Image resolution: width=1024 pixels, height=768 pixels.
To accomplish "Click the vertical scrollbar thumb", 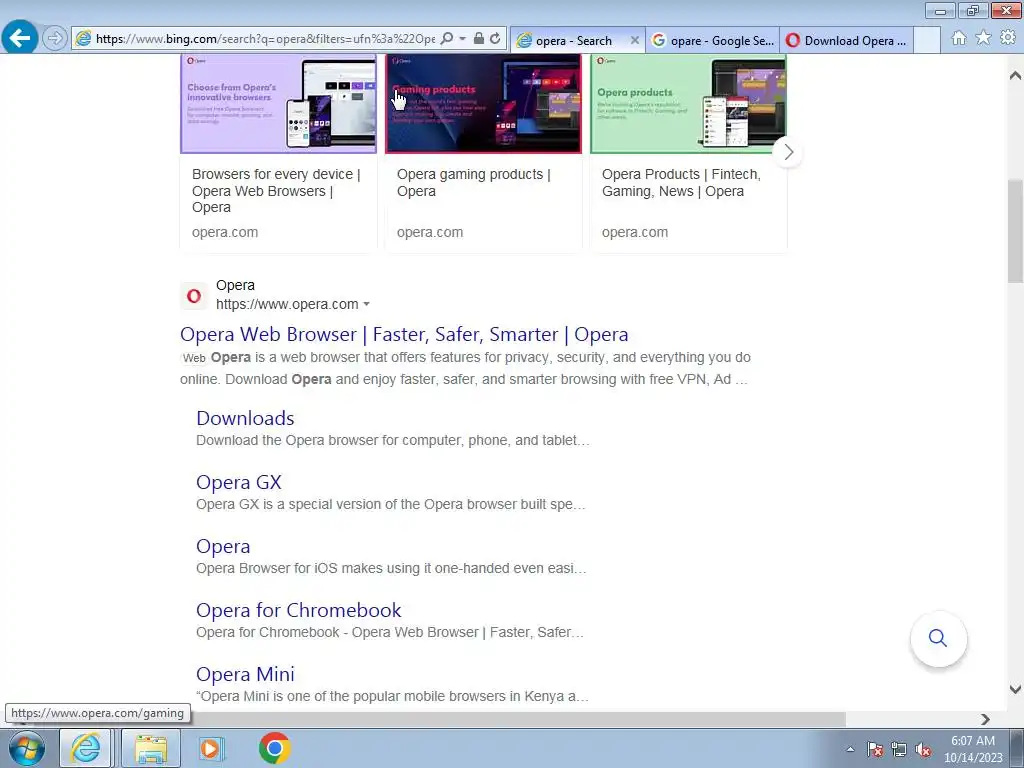I will coord(1015,231).
